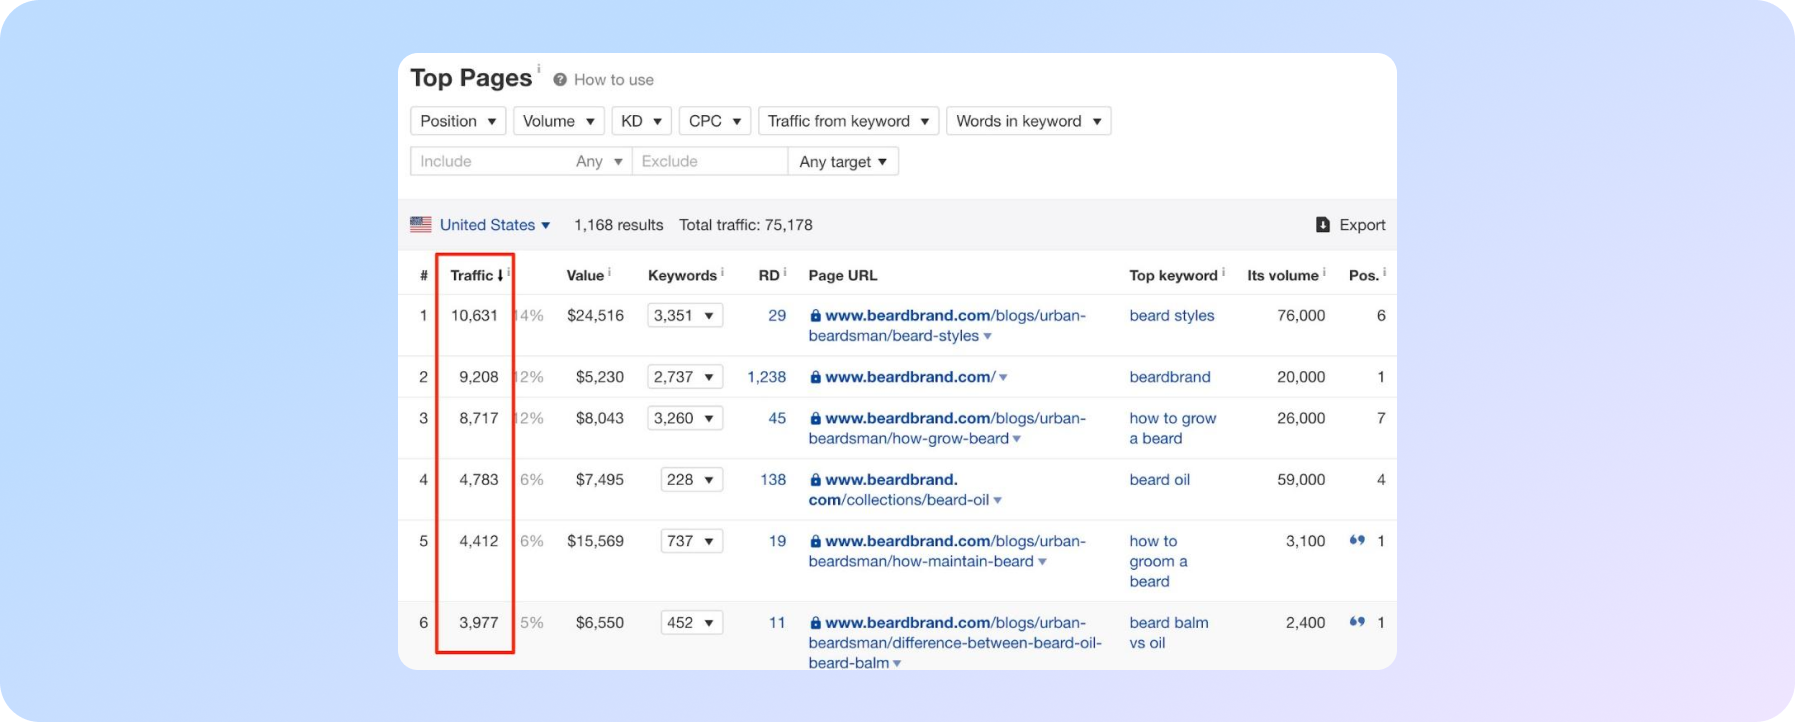Expand the arrow after www.beardbrand.com/ URL
Viewport: 1795px width, 722px height.
(x=1003, y=378)
